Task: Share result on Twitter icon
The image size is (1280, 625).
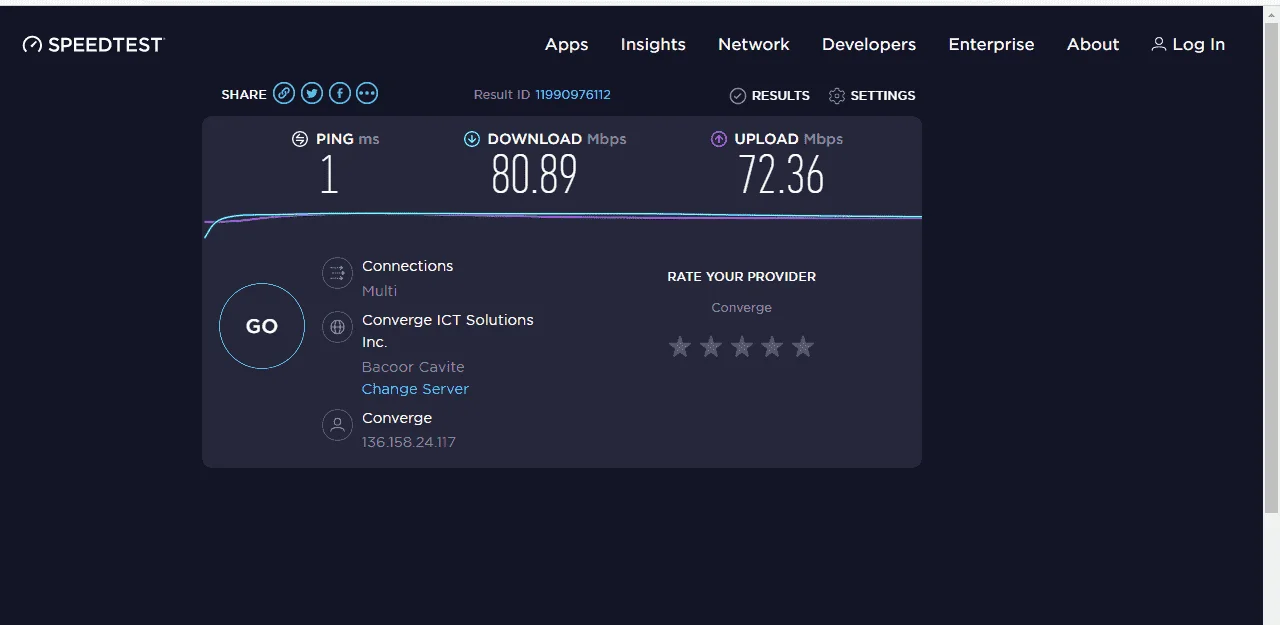Action: click(312, 94)
